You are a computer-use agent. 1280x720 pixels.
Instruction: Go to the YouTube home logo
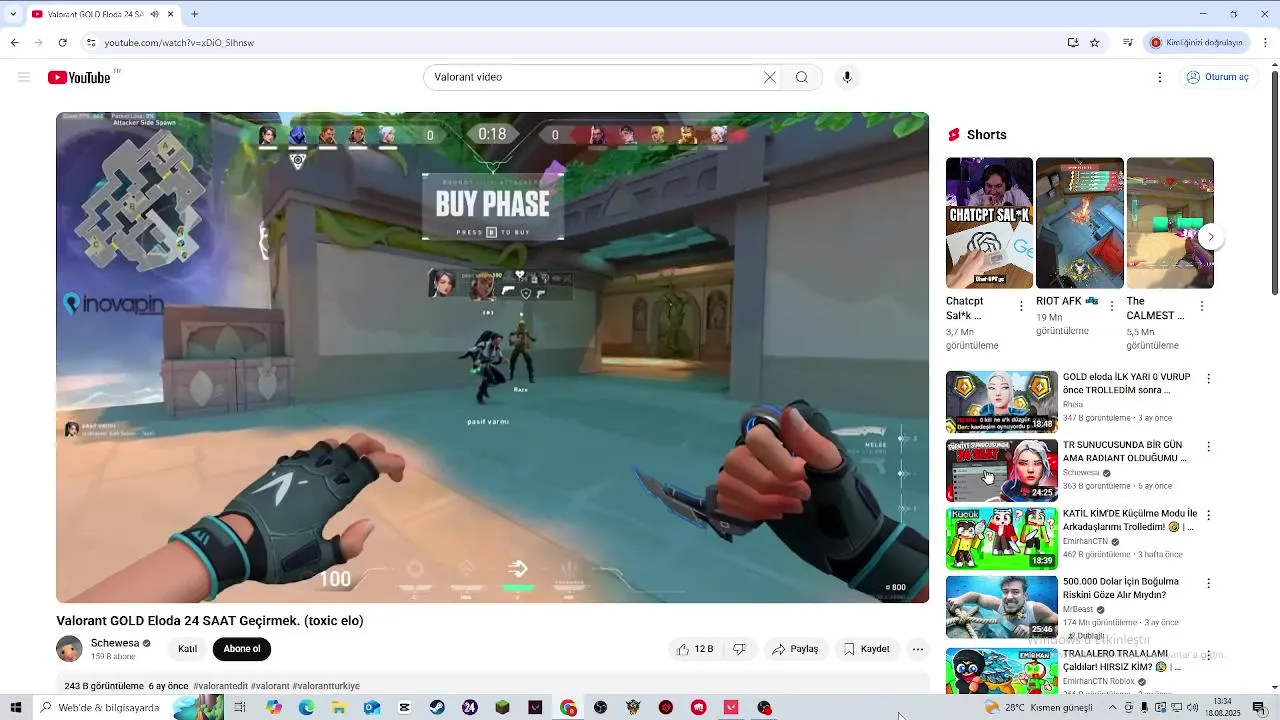[x=80, y=77]
